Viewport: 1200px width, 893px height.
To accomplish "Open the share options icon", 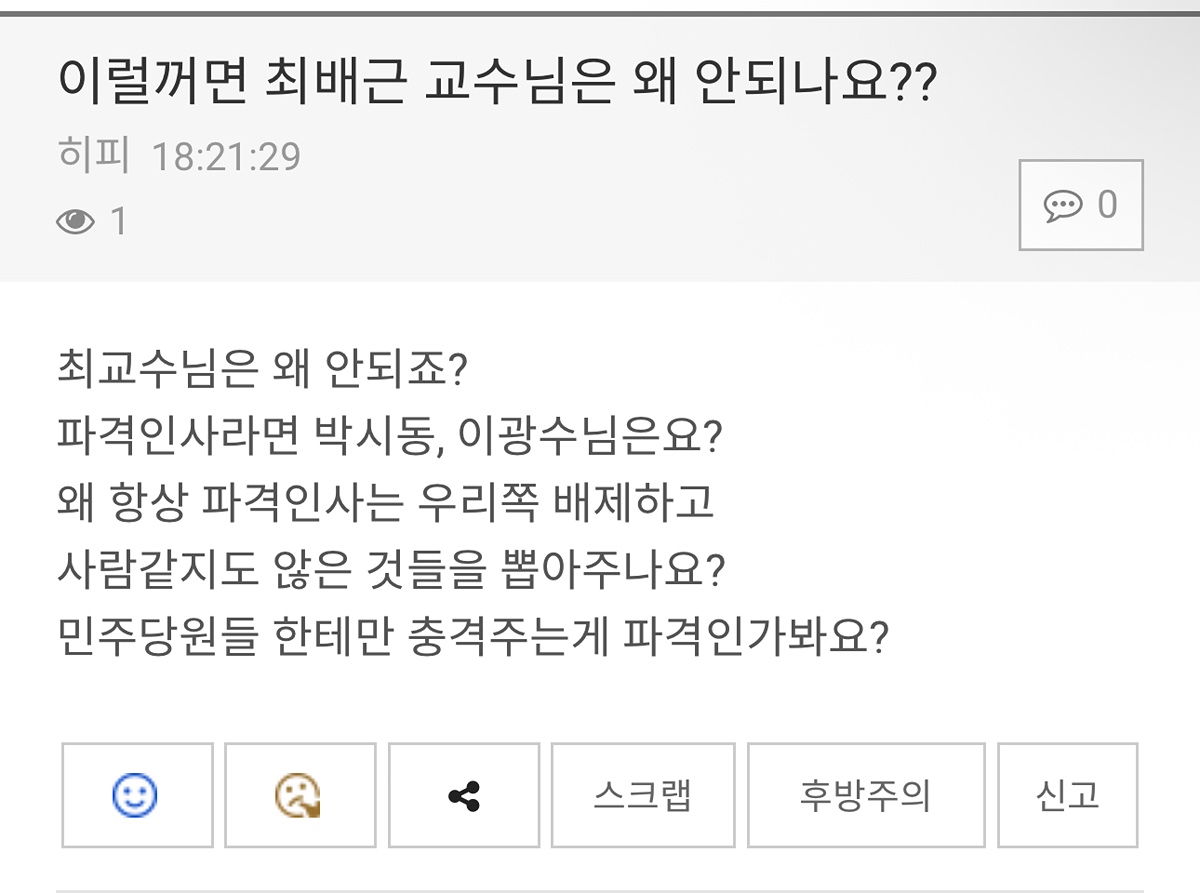I will [x=463, y=796].
